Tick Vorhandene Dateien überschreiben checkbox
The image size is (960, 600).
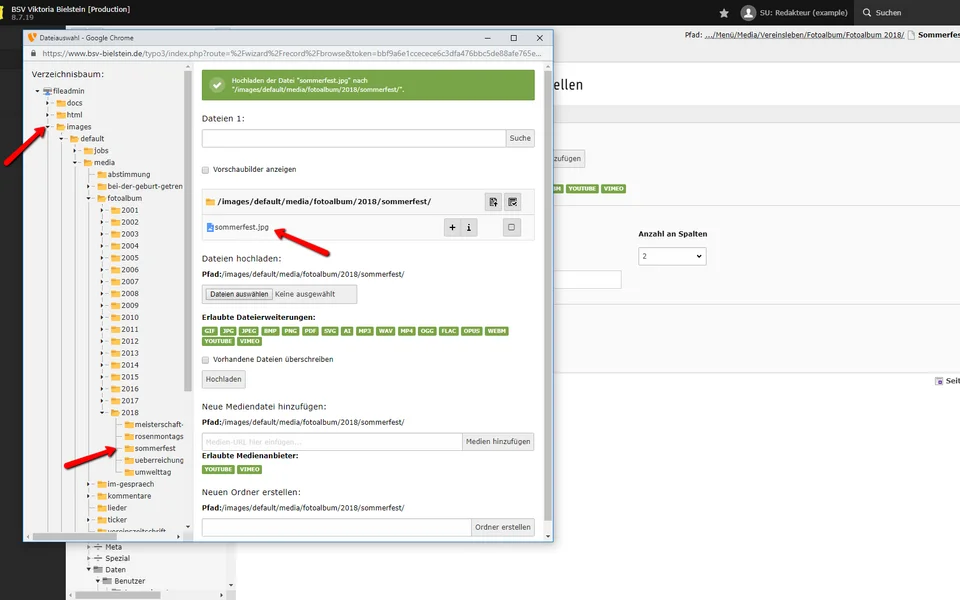(x=206, y=359)
